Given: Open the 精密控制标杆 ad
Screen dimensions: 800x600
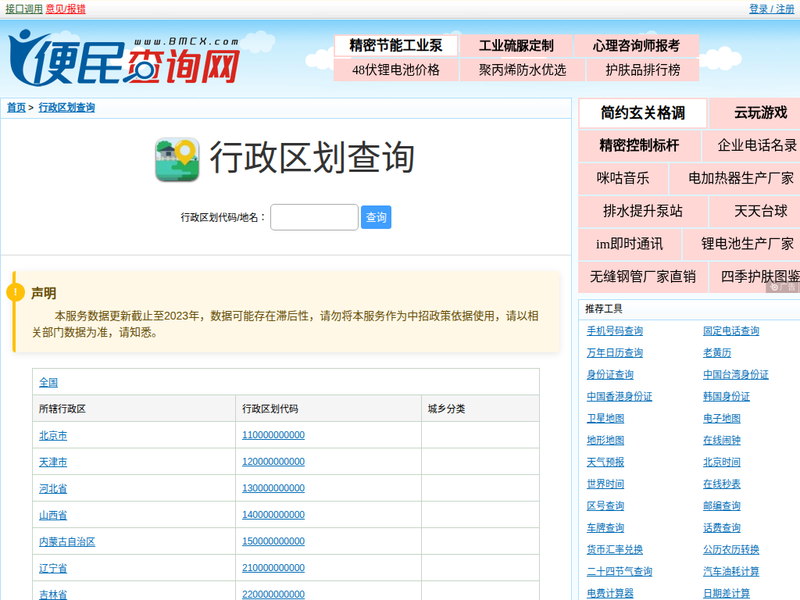Looking at the screenshot, I should (x=639, y=146).
